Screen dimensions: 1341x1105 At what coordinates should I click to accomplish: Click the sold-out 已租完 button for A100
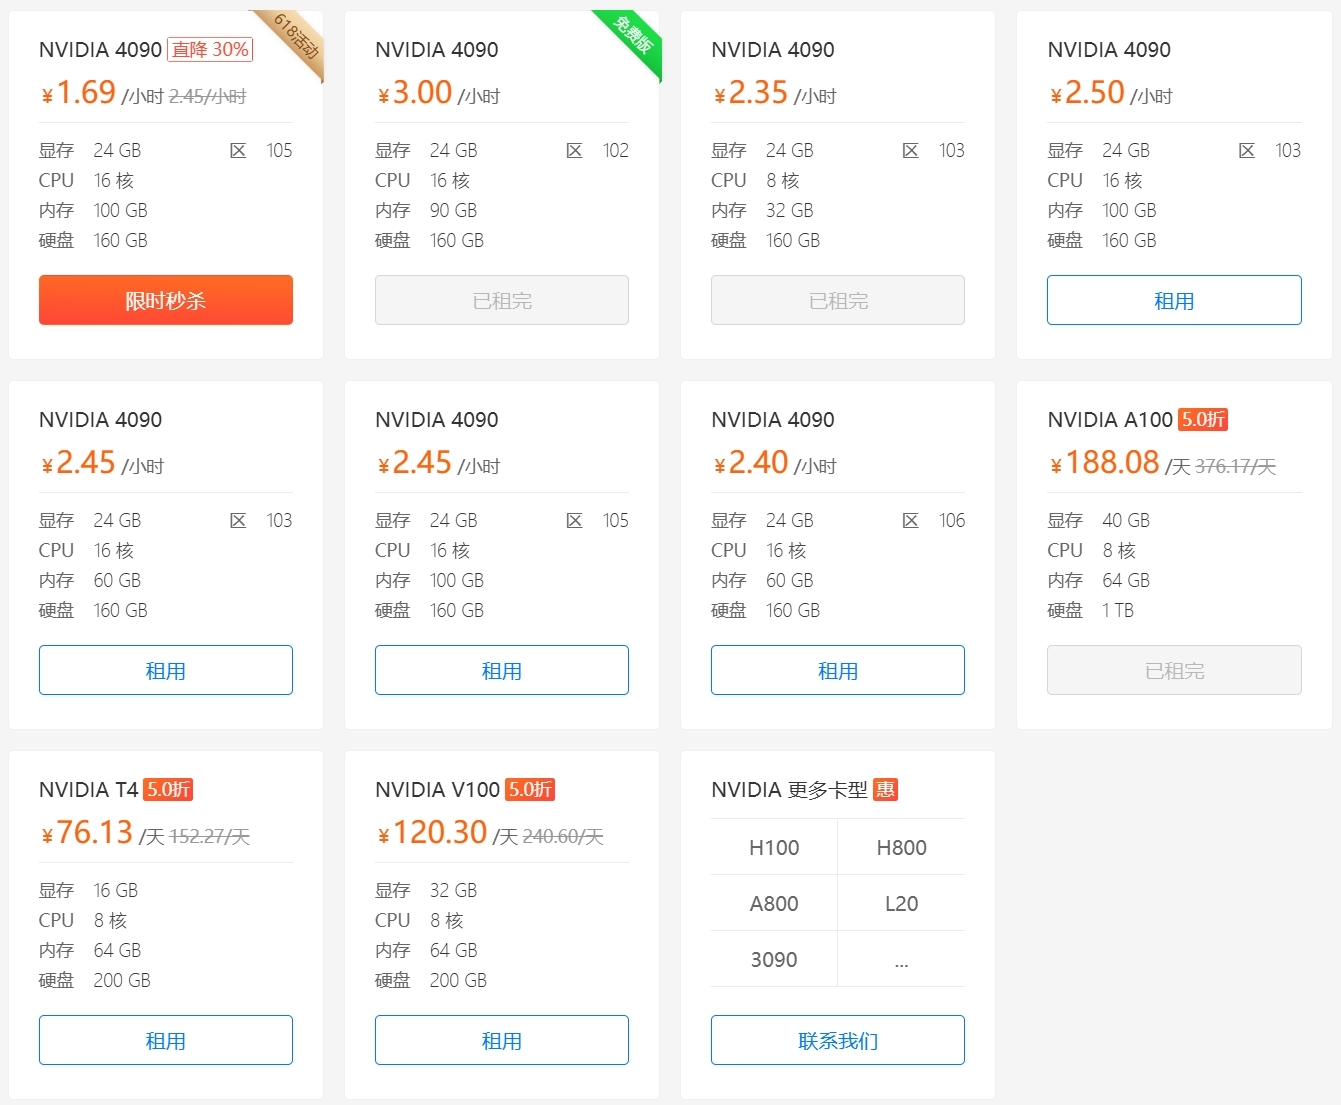1174,670
